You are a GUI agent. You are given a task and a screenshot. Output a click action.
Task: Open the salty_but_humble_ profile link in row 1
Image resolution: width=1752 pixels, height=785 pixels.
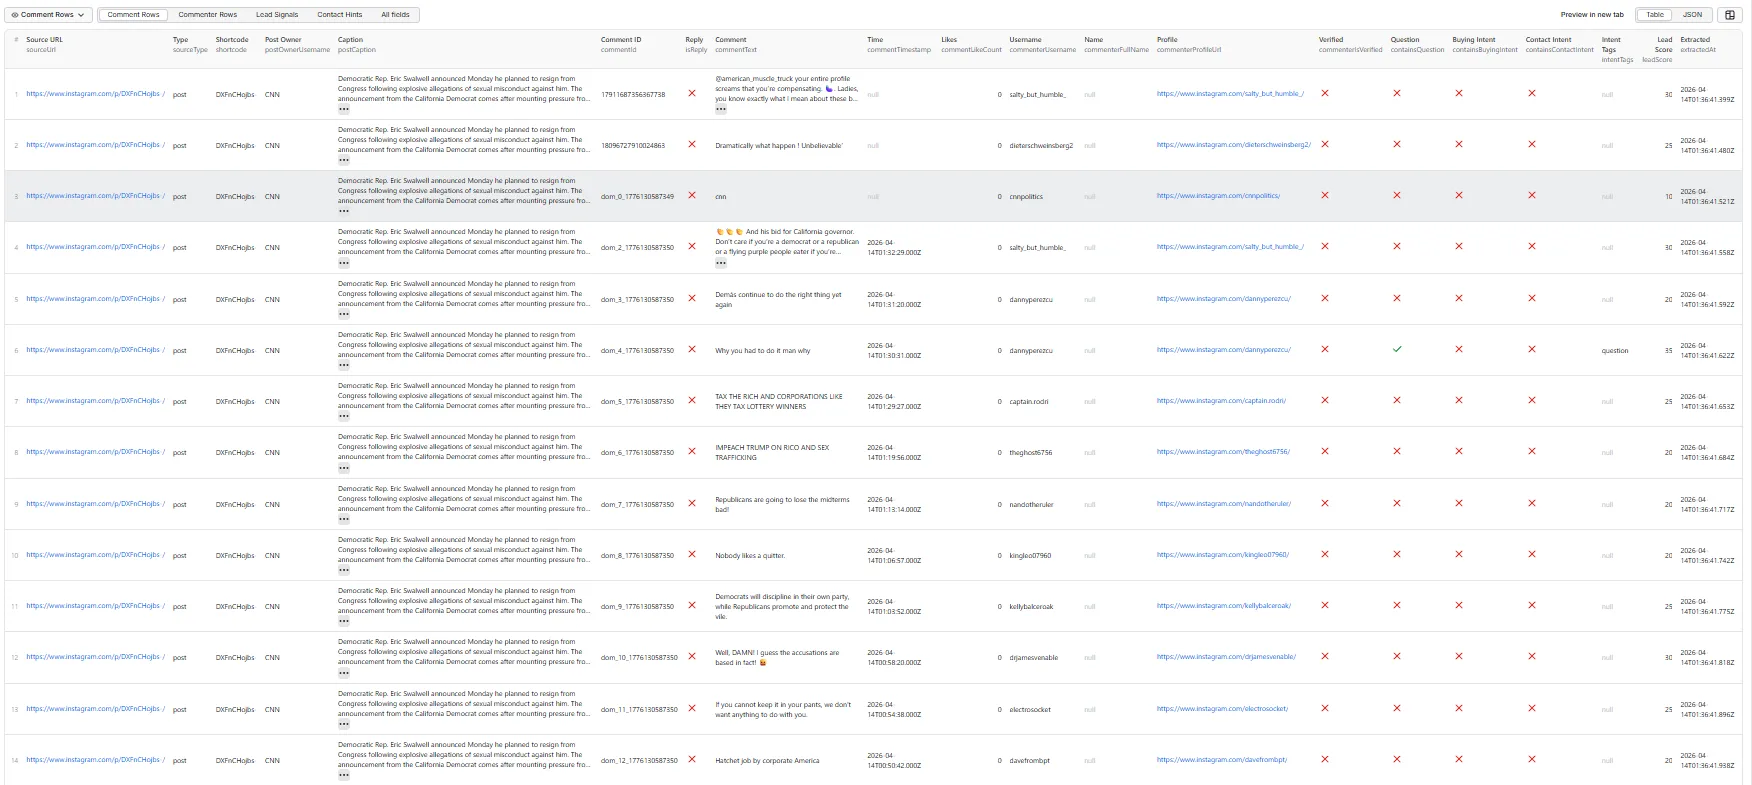[1230, 94]
